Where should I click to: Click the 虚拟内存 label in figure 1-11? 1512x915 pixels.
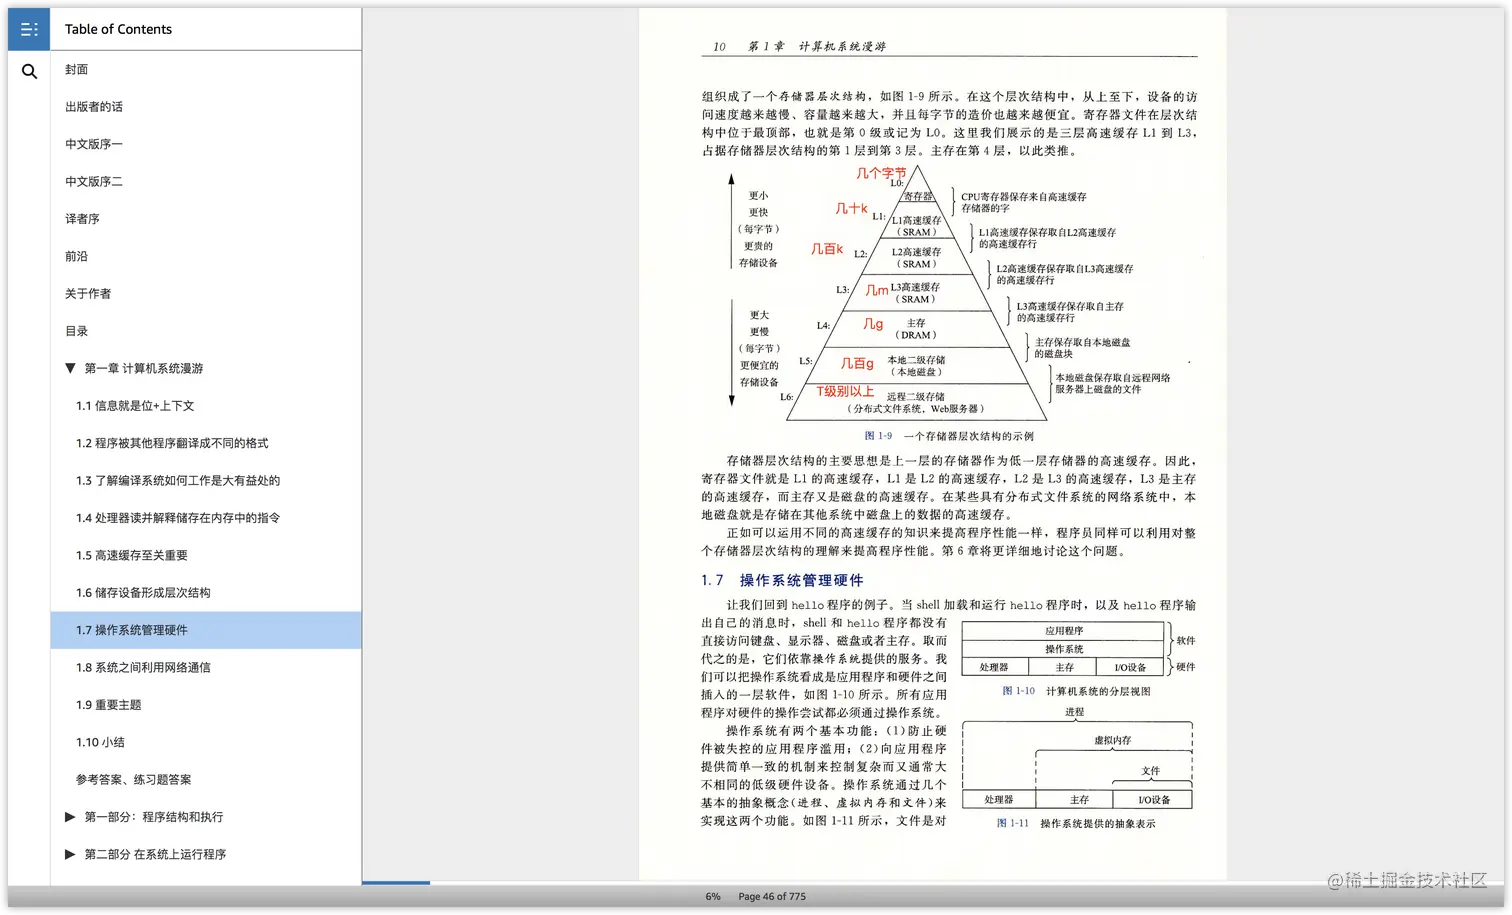pos(1113,741)
